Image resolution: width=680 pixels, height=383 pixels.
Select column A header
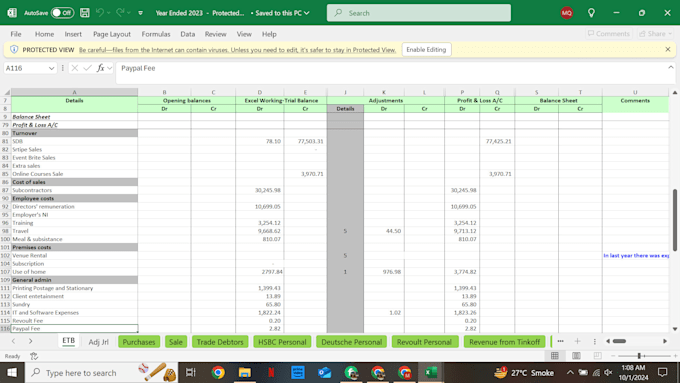coord(74,92)
